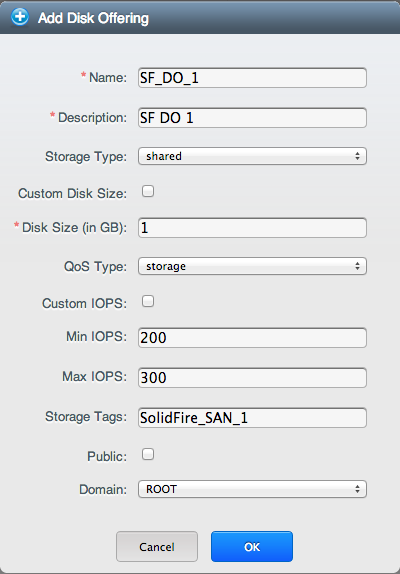Click the QoS Type dropdown arrows
The height and width of the screenshot is (574, 400).
click(x=357, y=266)
